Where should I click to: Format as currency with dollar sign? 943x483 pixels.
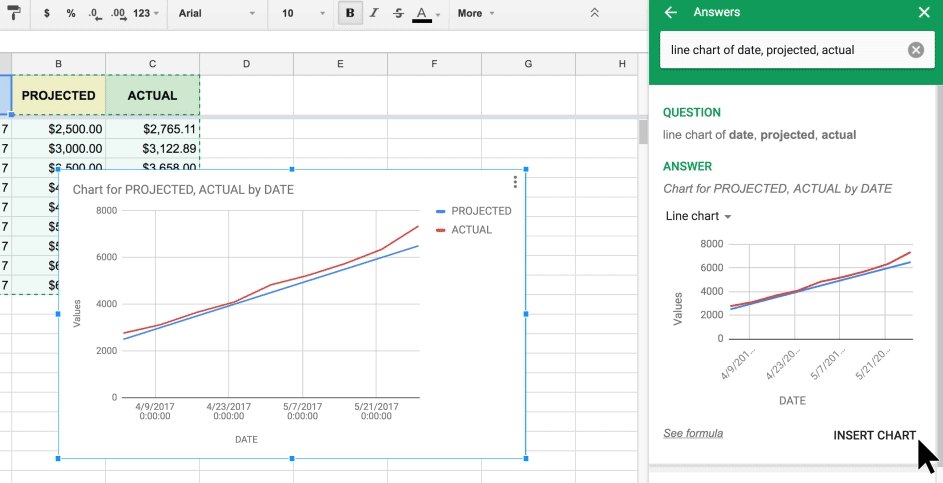[x=48, y=13]
